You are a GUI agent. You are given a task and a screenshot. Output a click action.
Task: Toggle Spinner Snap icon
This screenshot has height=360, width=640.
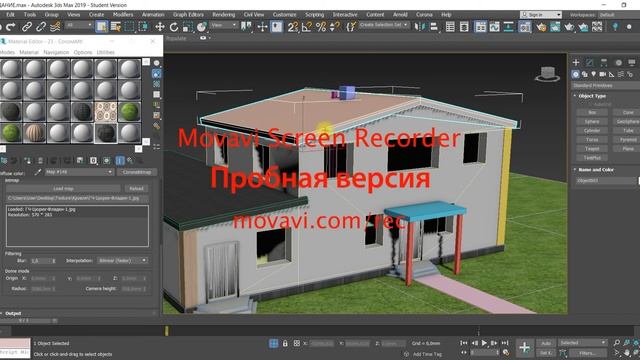335,27
